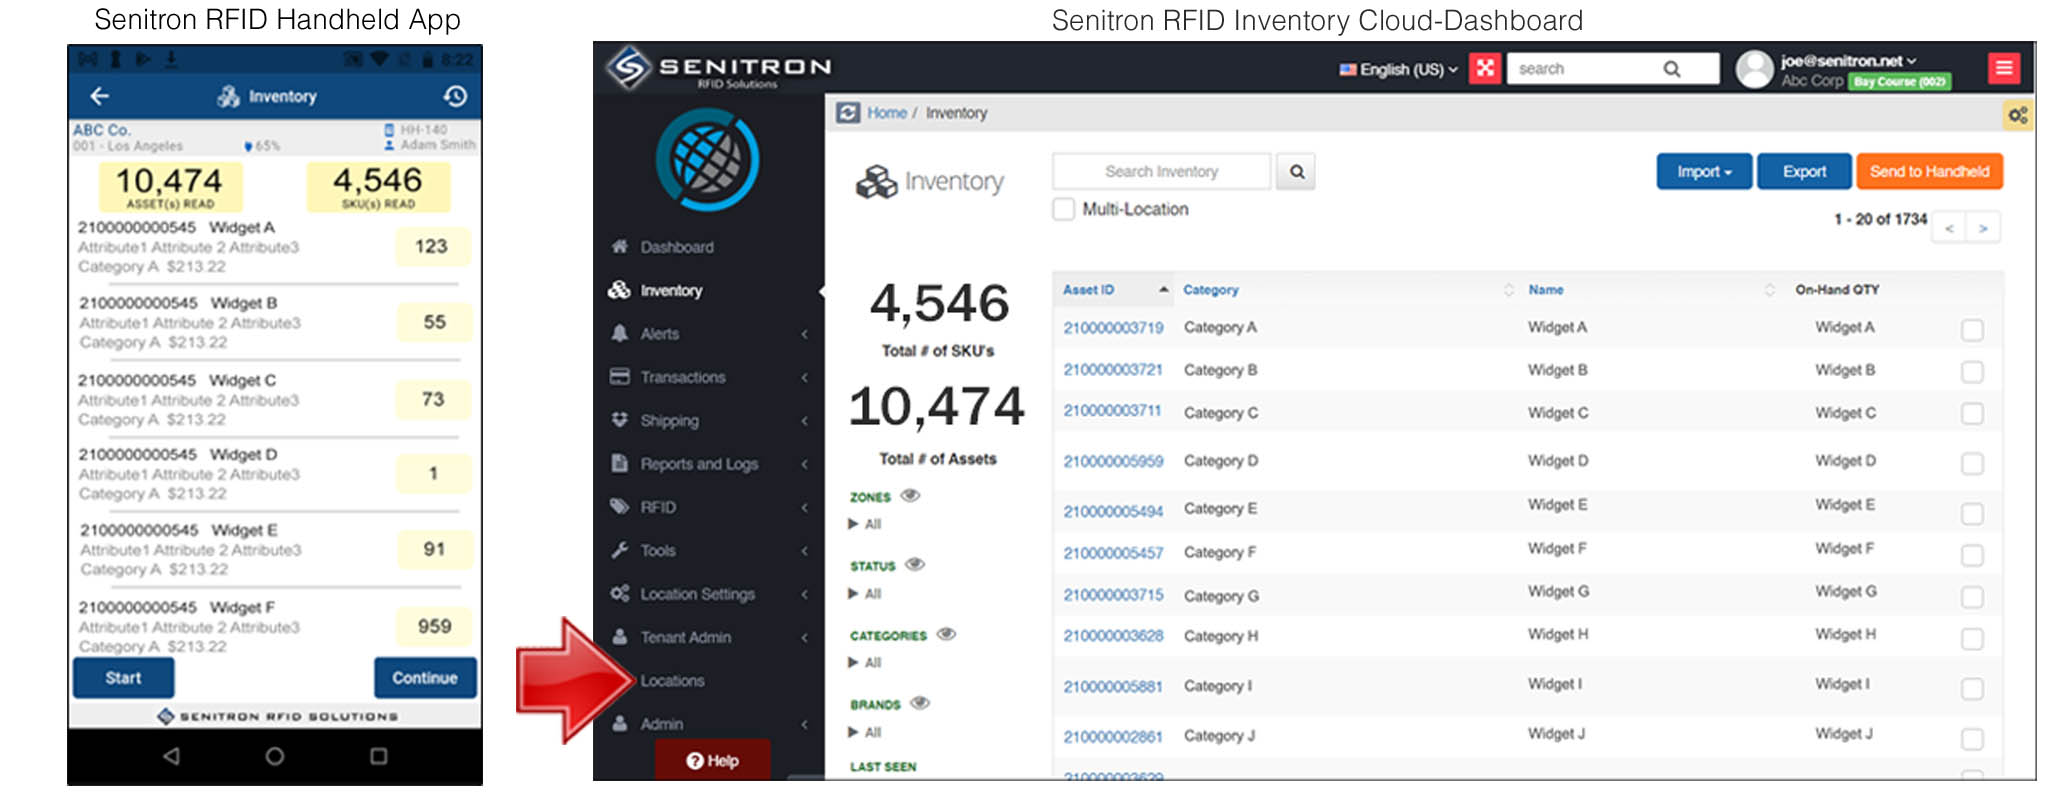Tap Android back triangle on handheld

click(x=171, y=756)
